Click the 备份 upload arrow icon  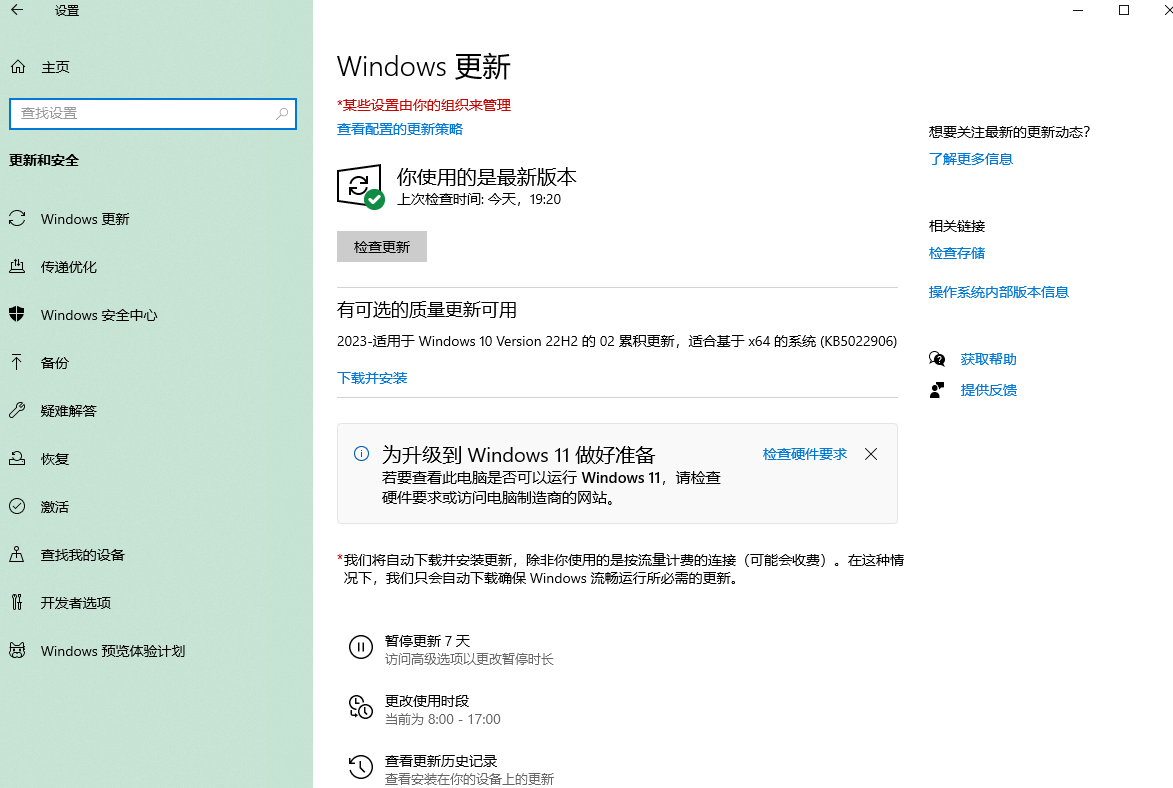click(x=17, y=362)
